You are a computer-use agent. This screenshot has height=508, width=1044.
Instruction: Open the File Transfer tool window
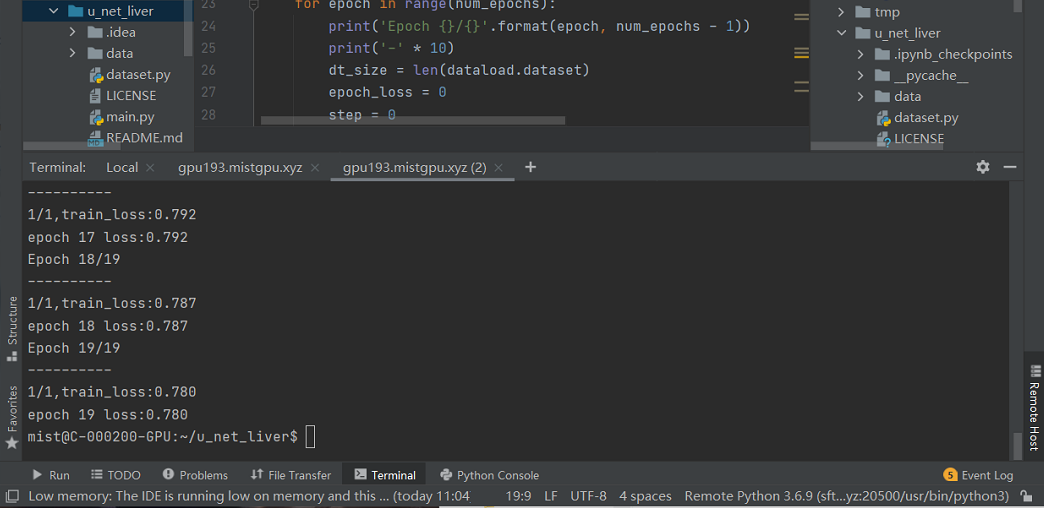point(290,475)
